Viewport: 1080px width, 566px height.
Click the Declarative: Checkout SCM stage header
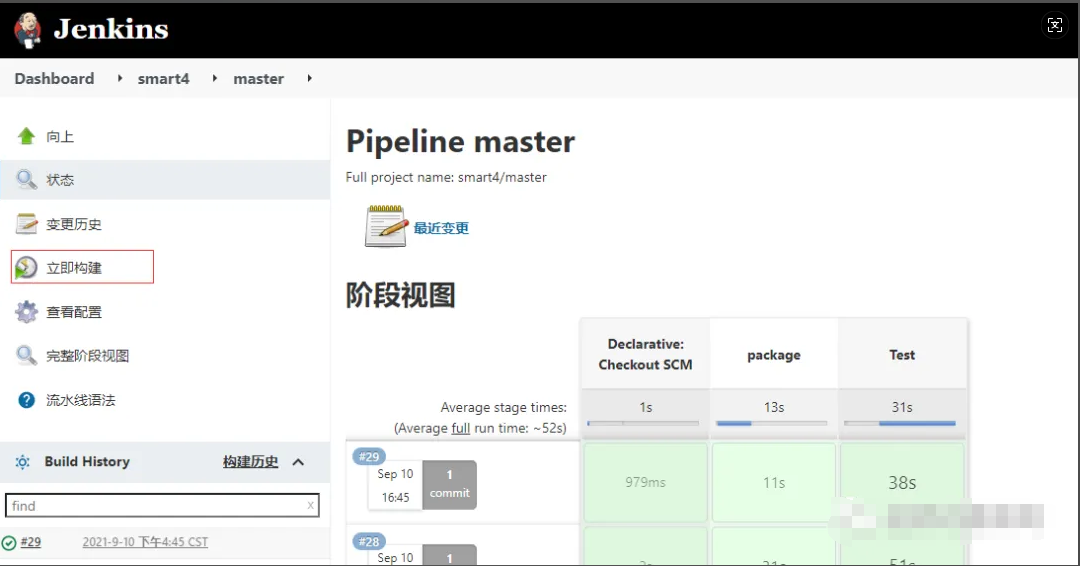tap(645, 354)
